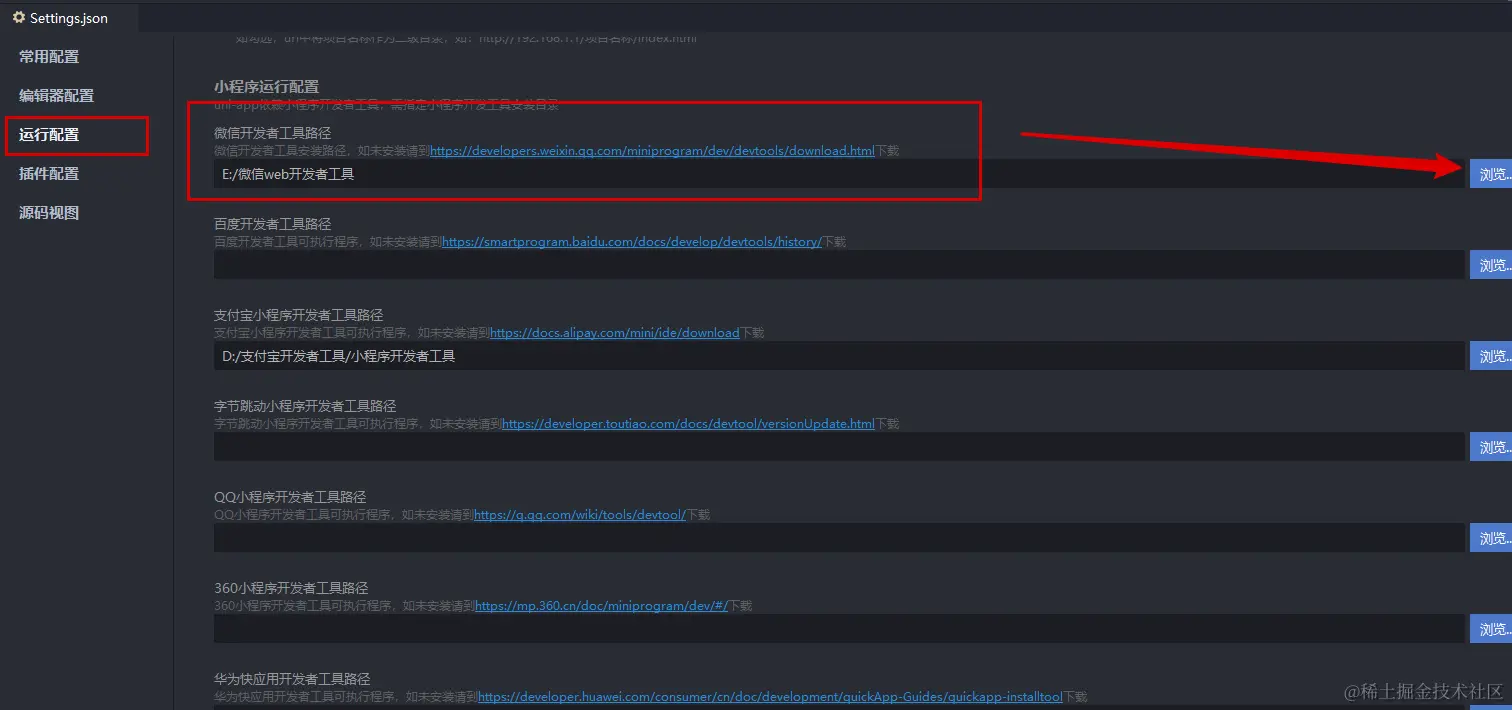
Task: Browse for the Alipay developer tool path
Action: (1491, 356)
